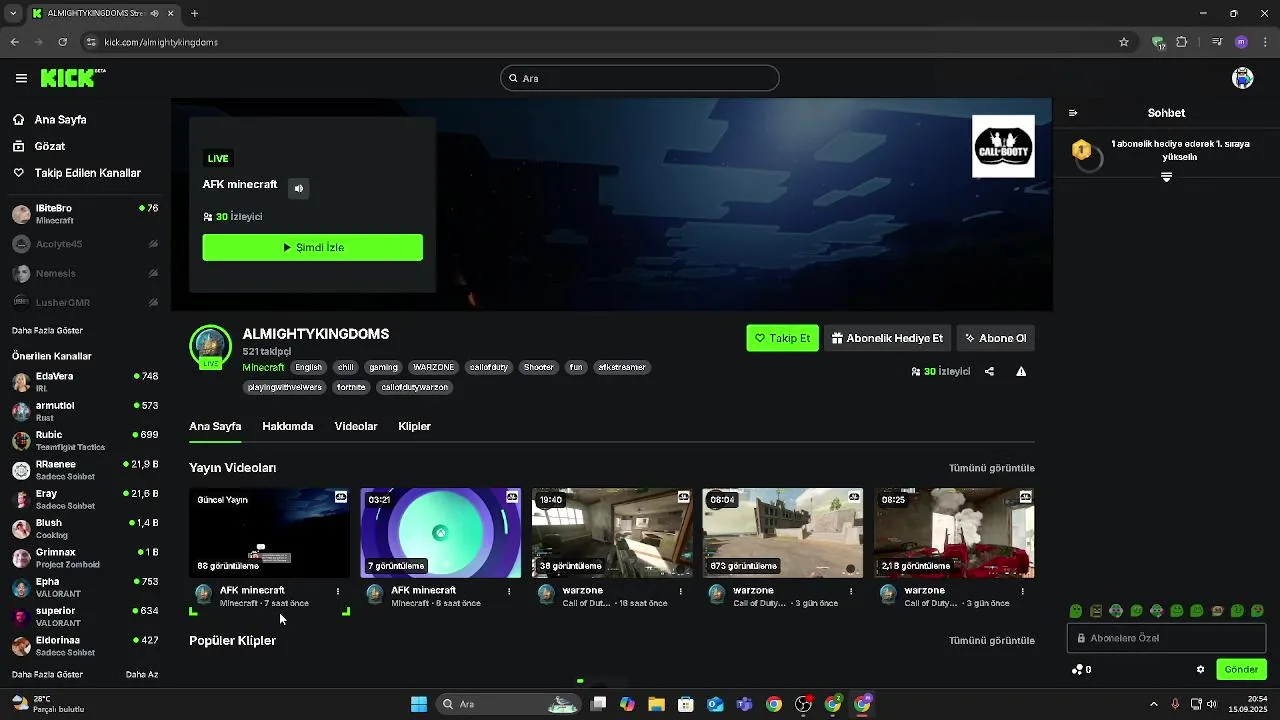This screenshot has height=720, width=1280.
Task: Open options menu of the 08:04 warzone video
Action: click(x=852, y=591)
